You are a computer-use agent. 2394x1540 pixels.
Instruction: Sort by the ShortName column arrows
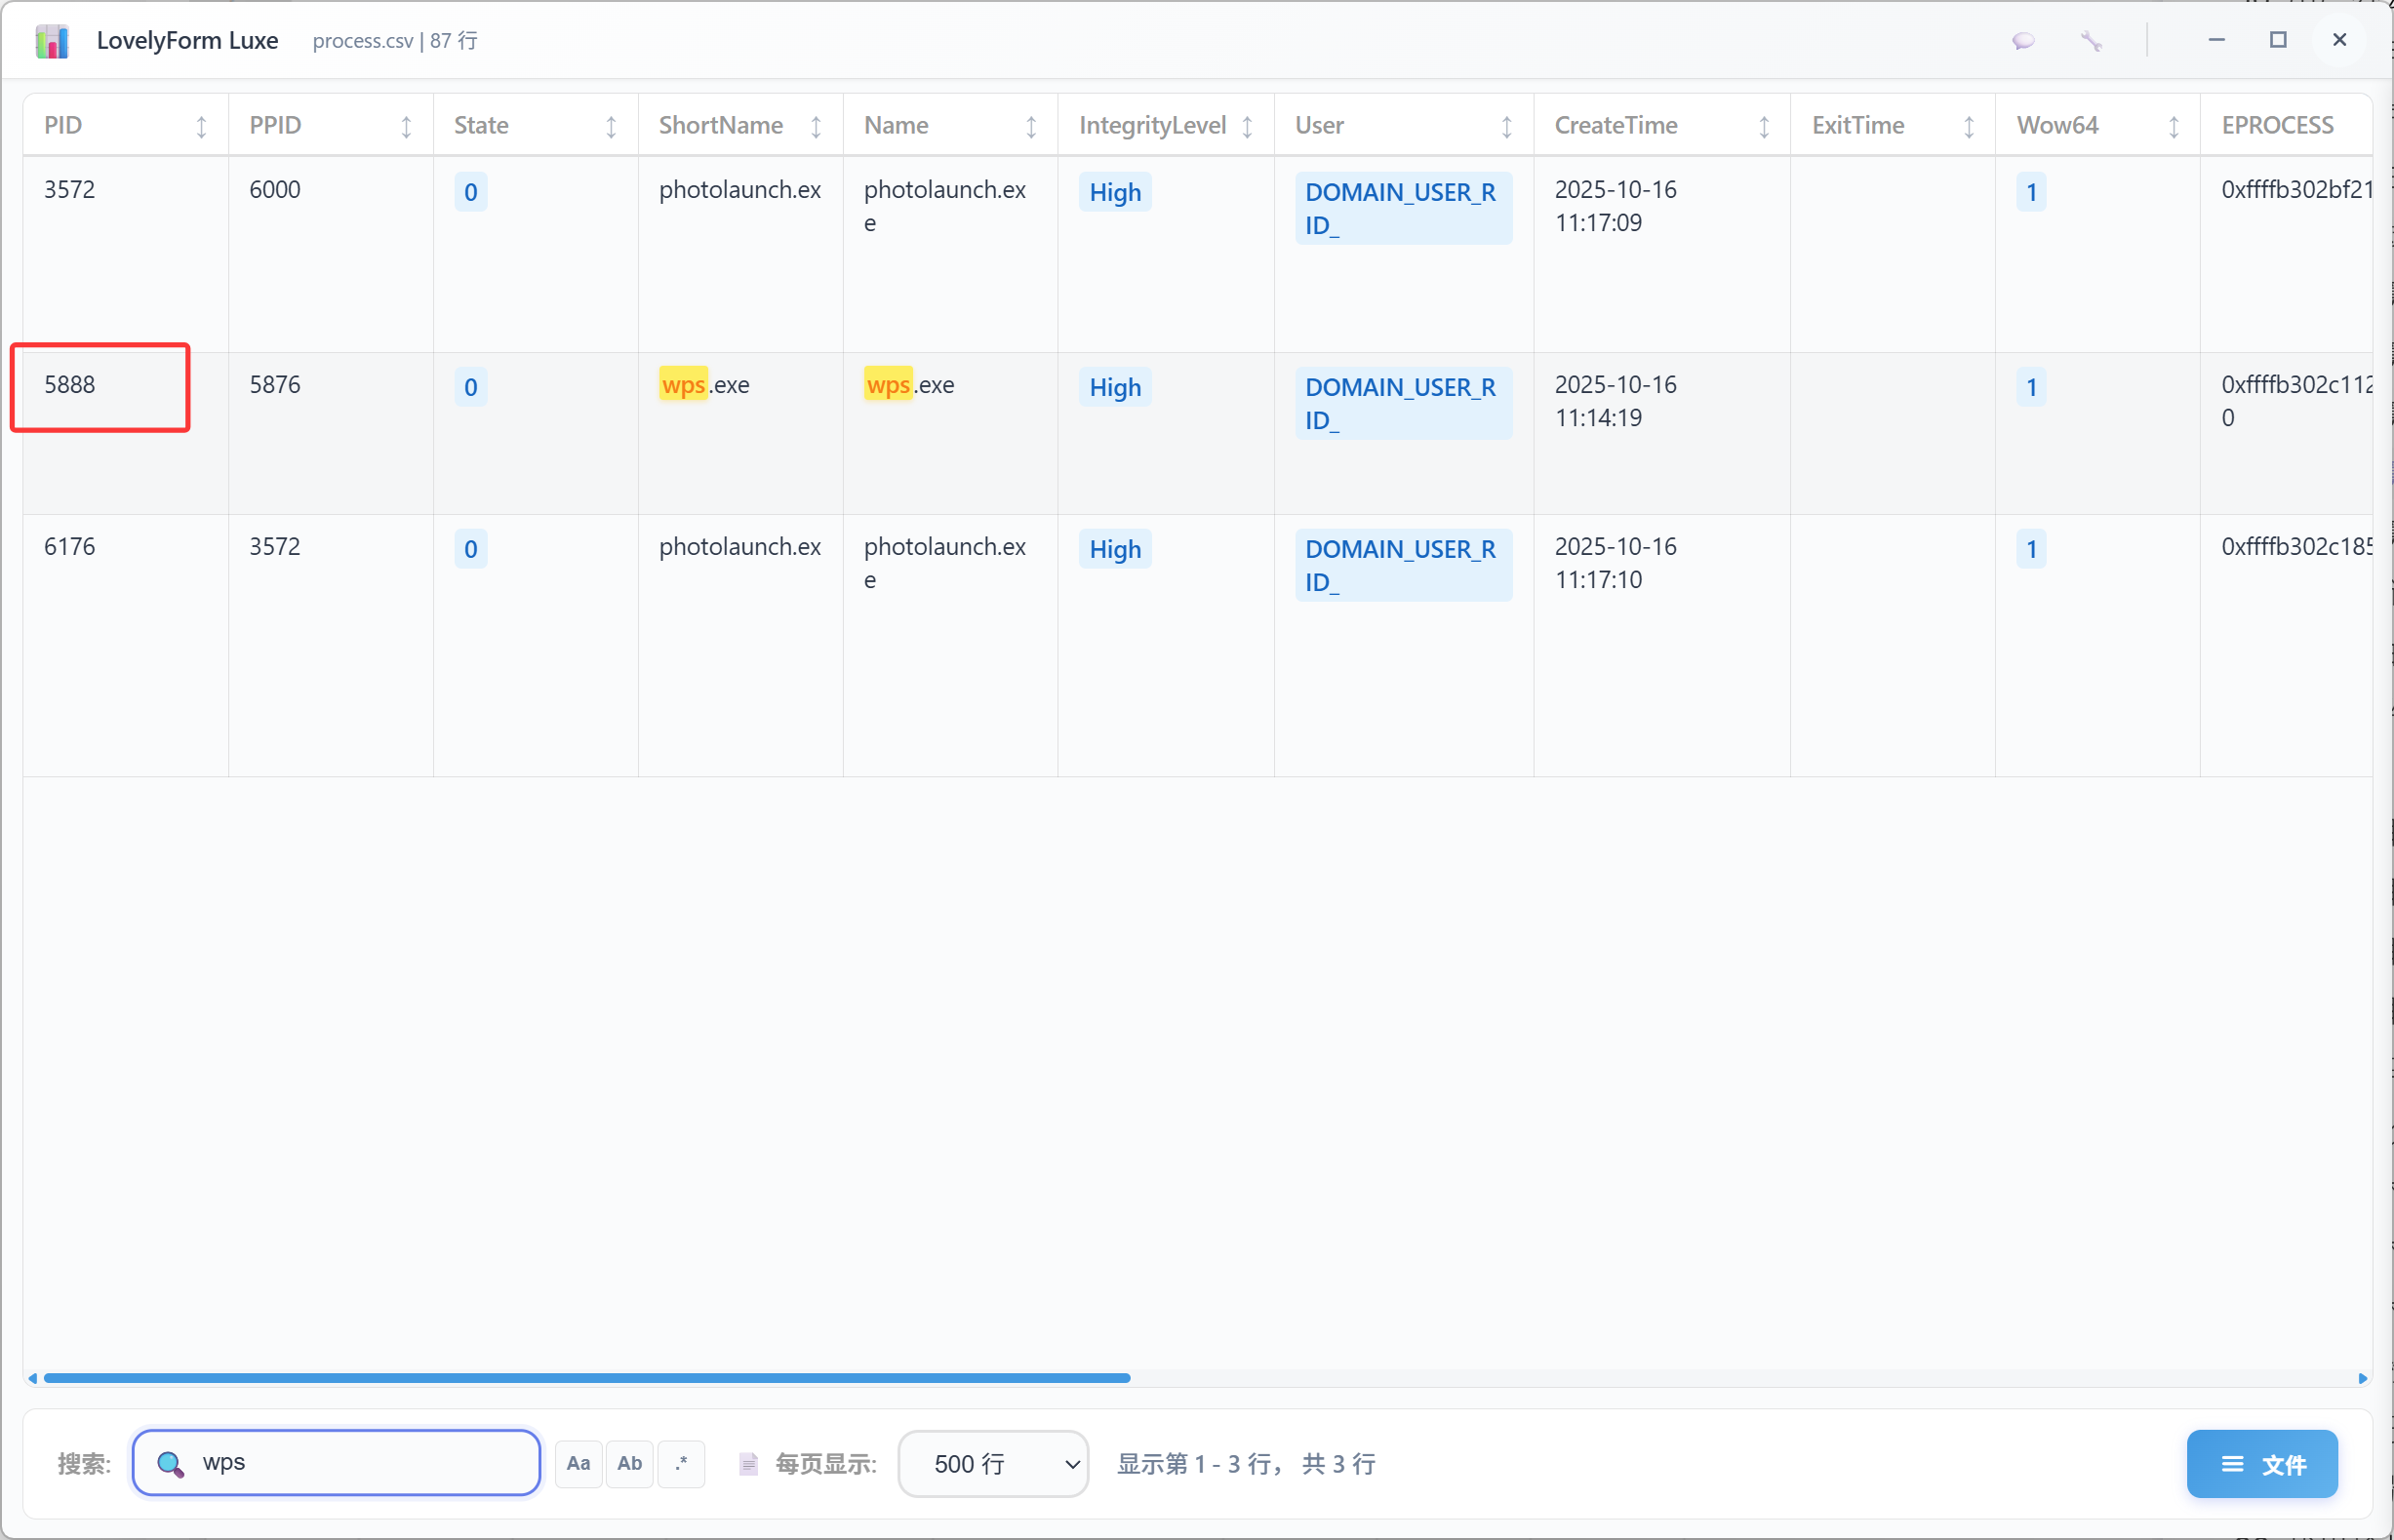816,127
